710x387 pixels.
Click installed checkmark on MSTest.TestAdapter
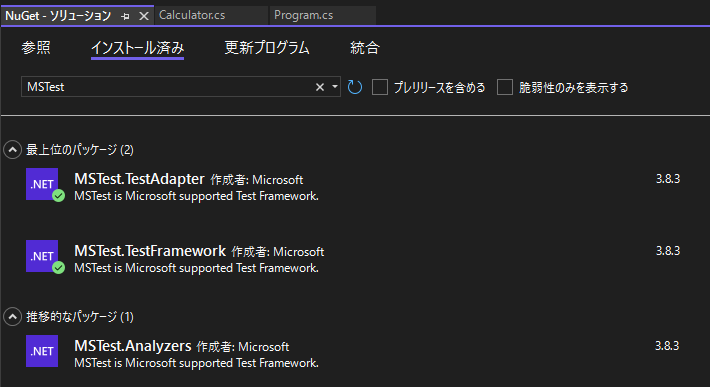click(58, 196)
